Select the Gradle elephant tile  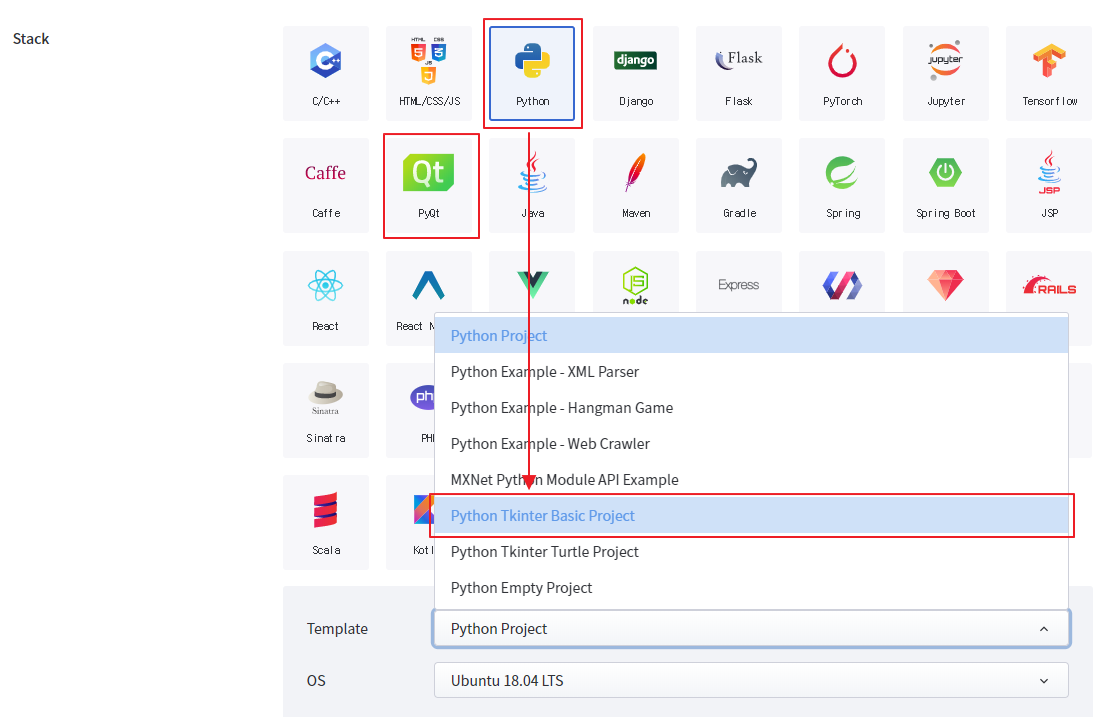[x=739, y=186]
